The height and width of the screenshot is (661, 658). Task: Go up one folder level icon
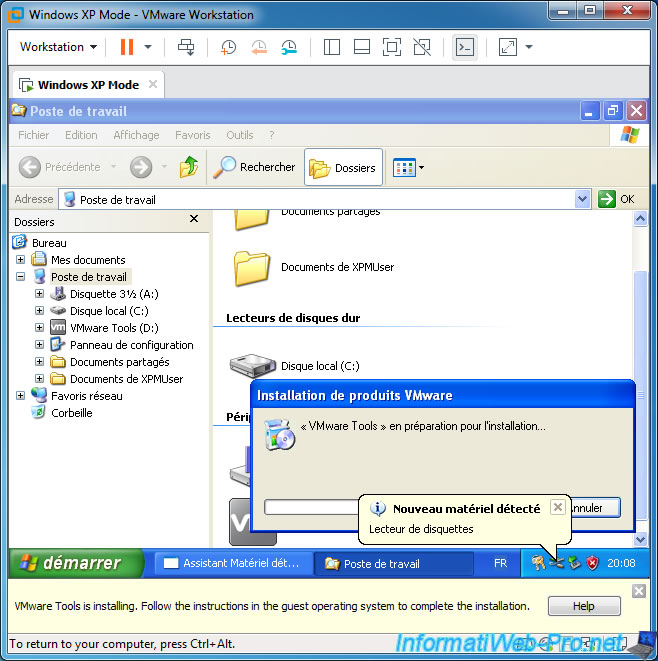pos(188,167)
